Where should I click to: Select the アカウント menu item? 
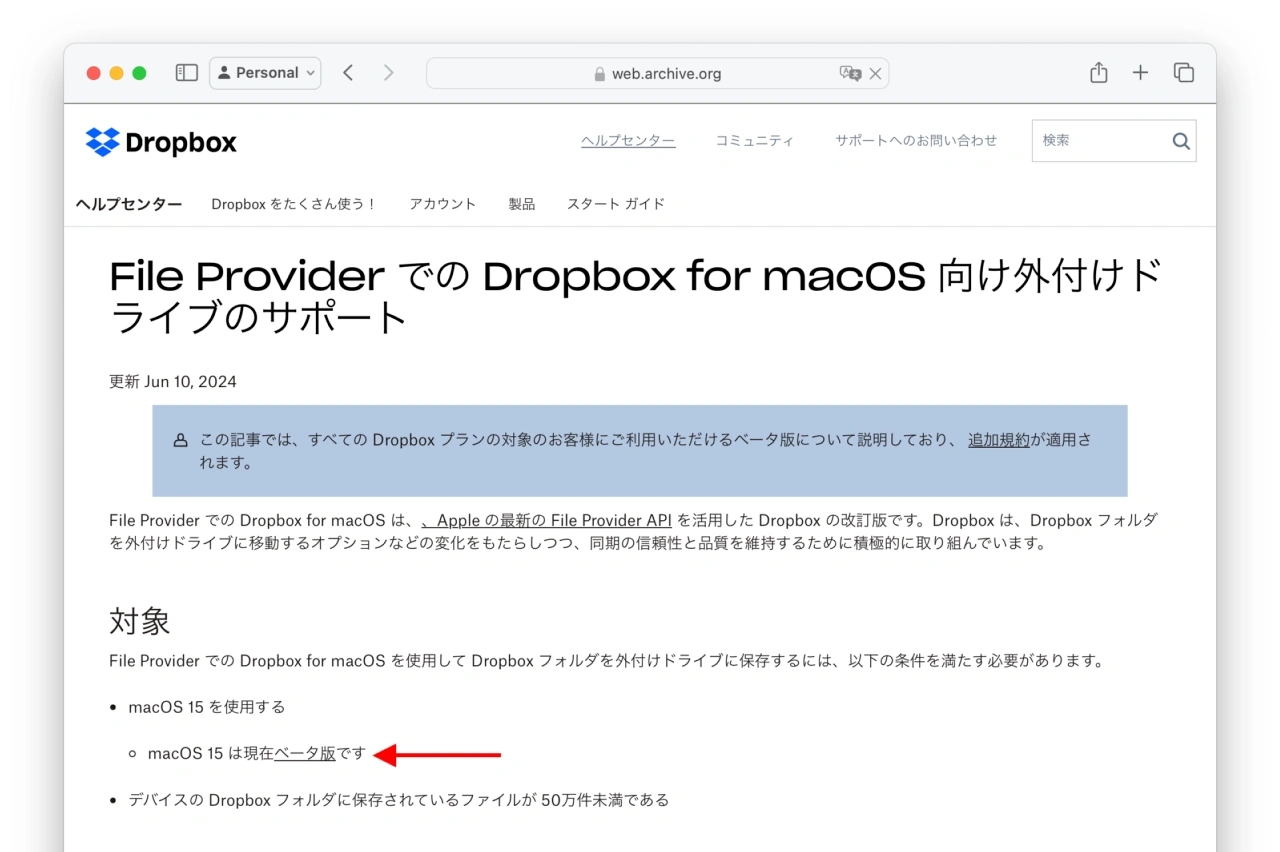pos(442,204)
